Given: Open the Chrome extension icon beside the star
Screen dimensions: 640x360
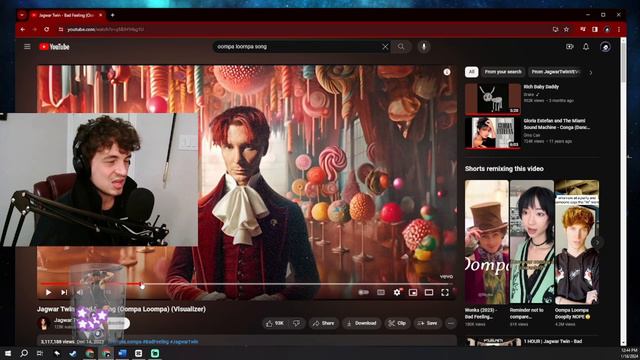Looking at the screenshot, I should (582, 29).
